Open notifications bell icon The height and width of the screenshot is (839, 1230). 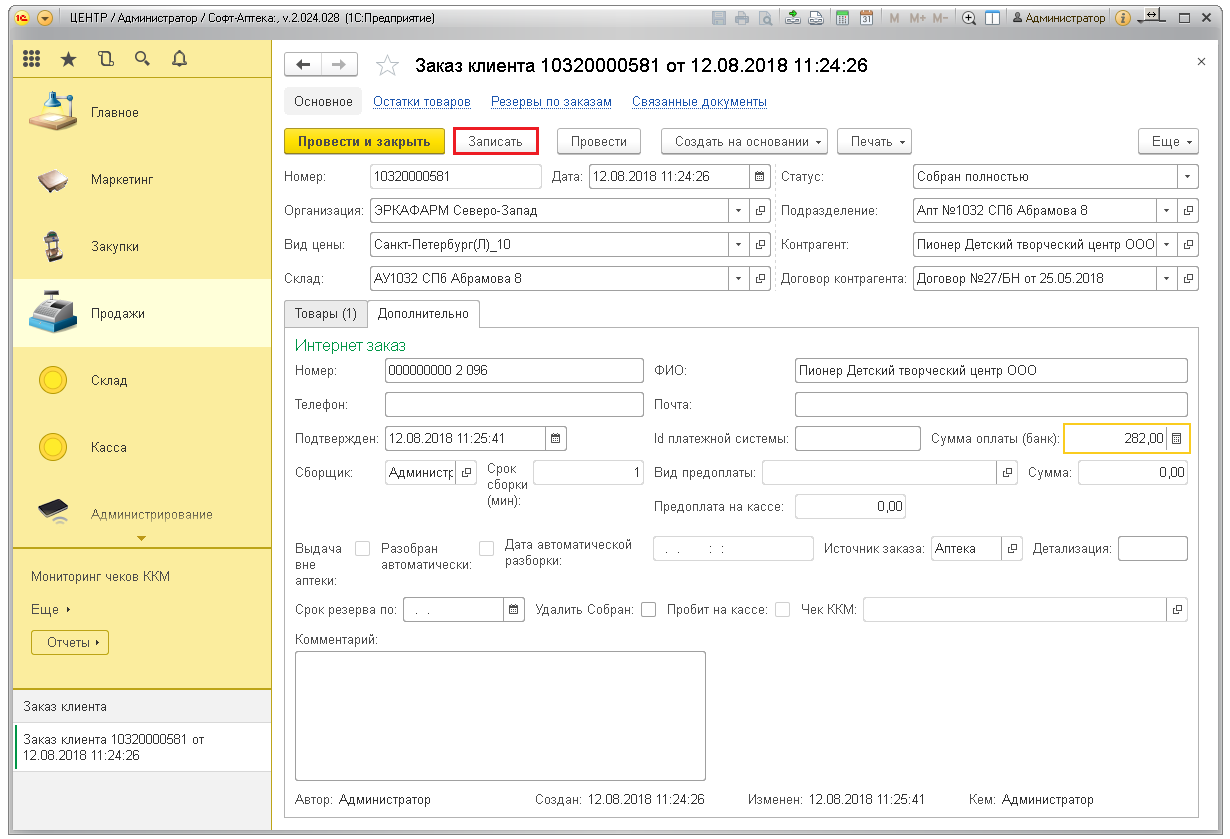click(179, 59)
